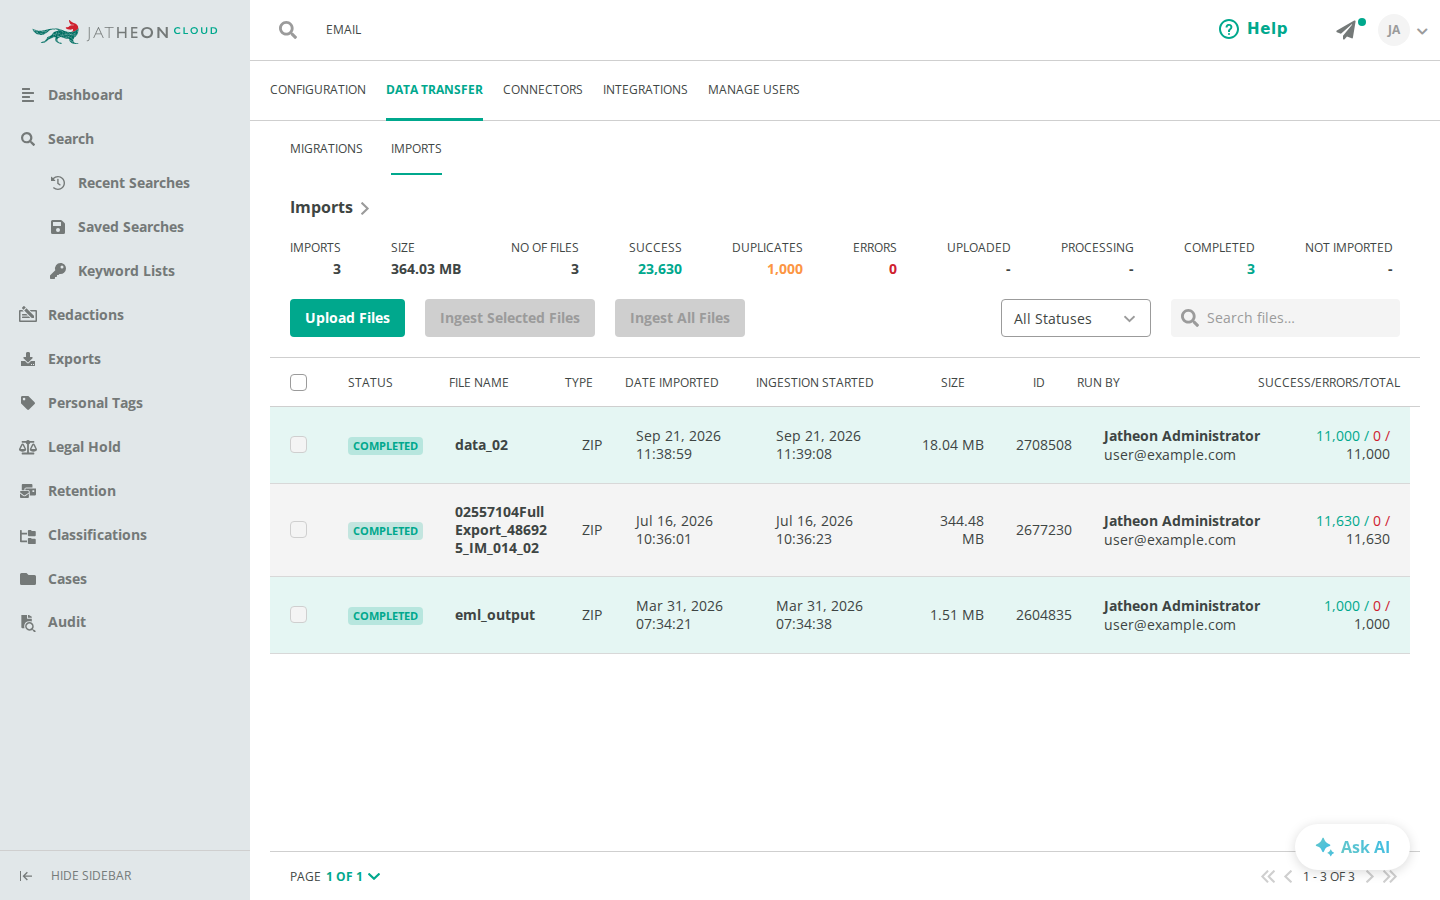Open the page 1 of 1 selector
The width and height of the screenshot is (1440, 900).
pos(353,876)
